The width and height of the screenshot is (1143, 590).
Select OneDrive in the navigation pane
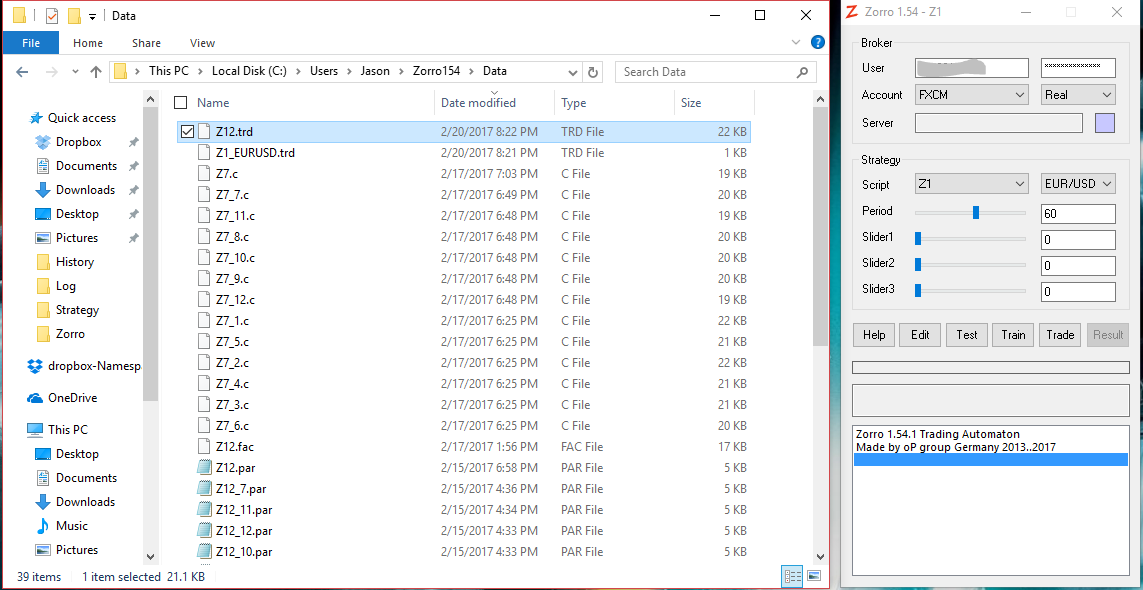tap(72, 398)
